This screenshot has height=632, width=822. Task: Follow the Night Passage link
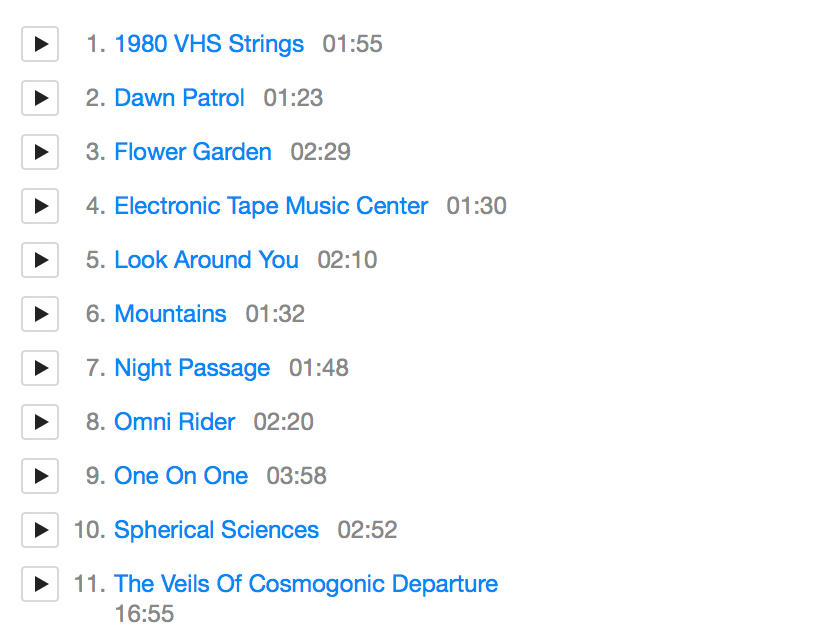tap(192, 368)
